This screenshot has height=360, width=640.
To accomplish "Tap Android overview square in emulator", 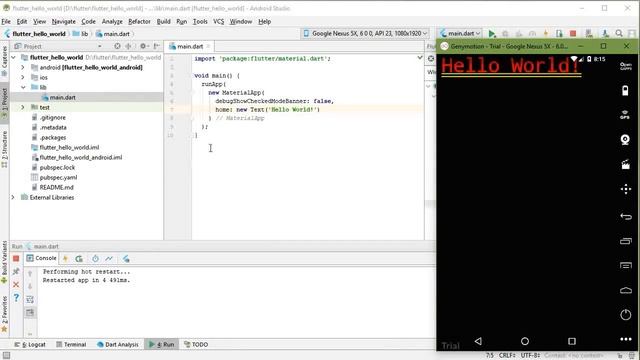I will coord(572,341).
